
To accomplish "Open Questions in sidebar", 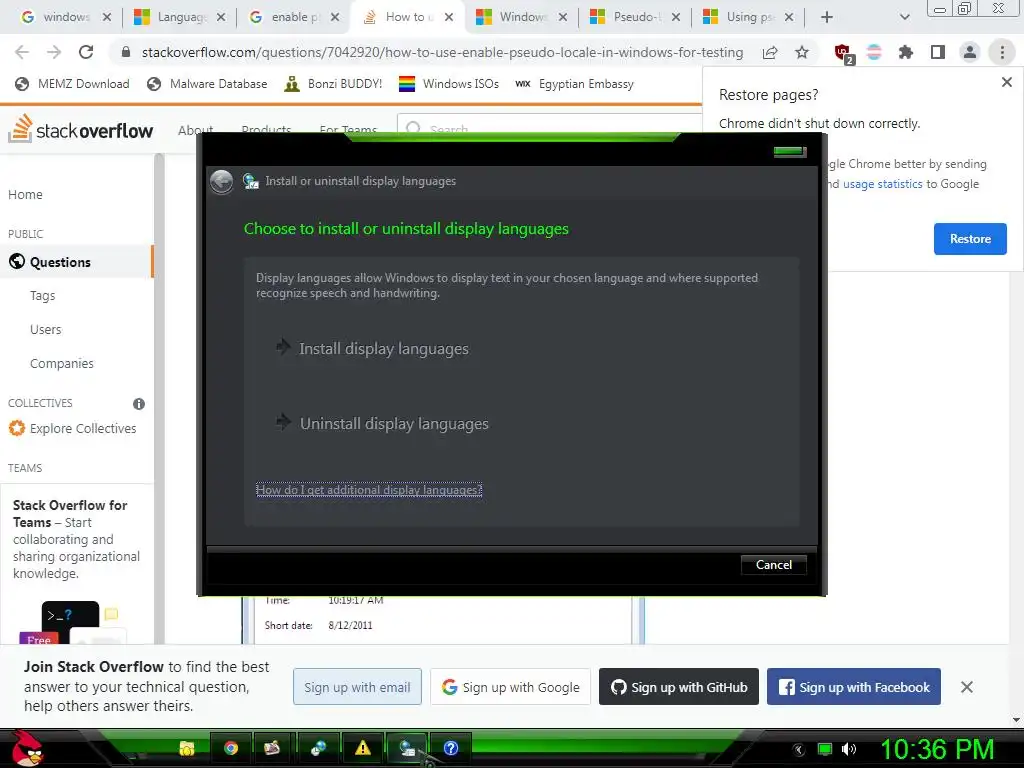I will (76, 262).
